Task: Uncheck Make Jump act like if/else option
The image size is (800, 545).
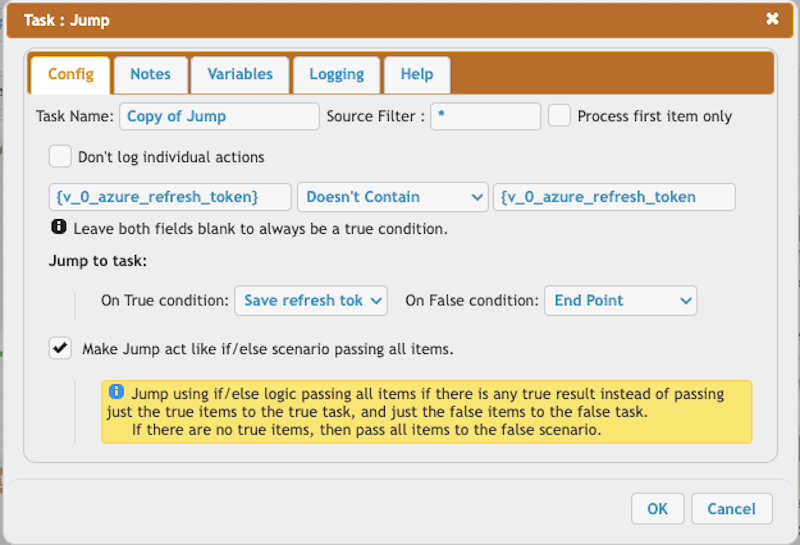Action: tap(60, 349)
